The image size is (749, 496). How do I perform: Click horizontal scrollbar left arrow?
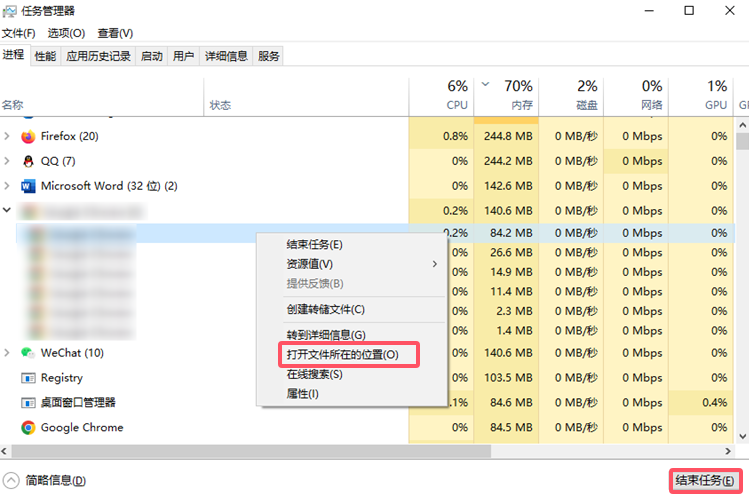[5, 451]
